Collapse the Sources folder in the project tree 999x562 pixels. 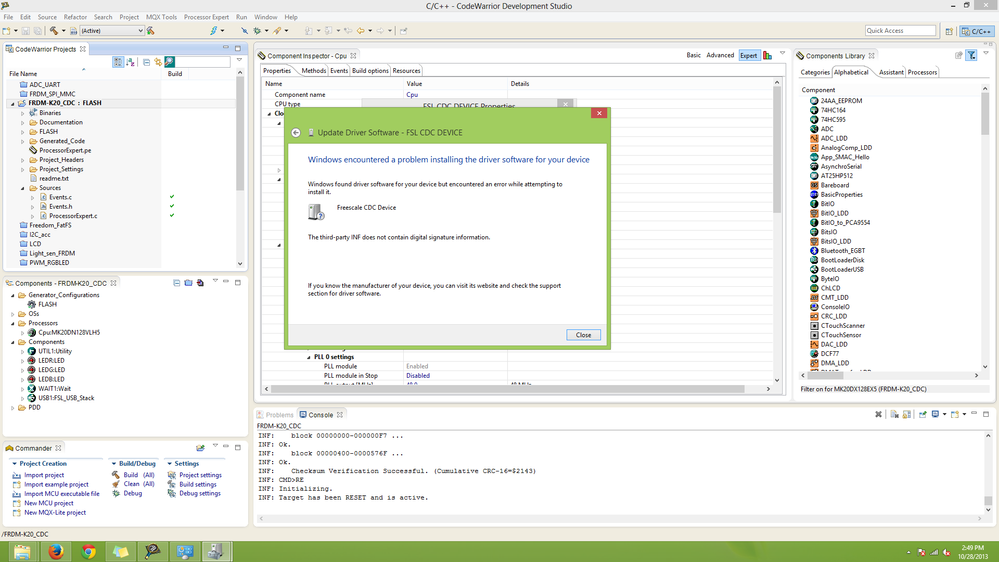pos(23,188)
